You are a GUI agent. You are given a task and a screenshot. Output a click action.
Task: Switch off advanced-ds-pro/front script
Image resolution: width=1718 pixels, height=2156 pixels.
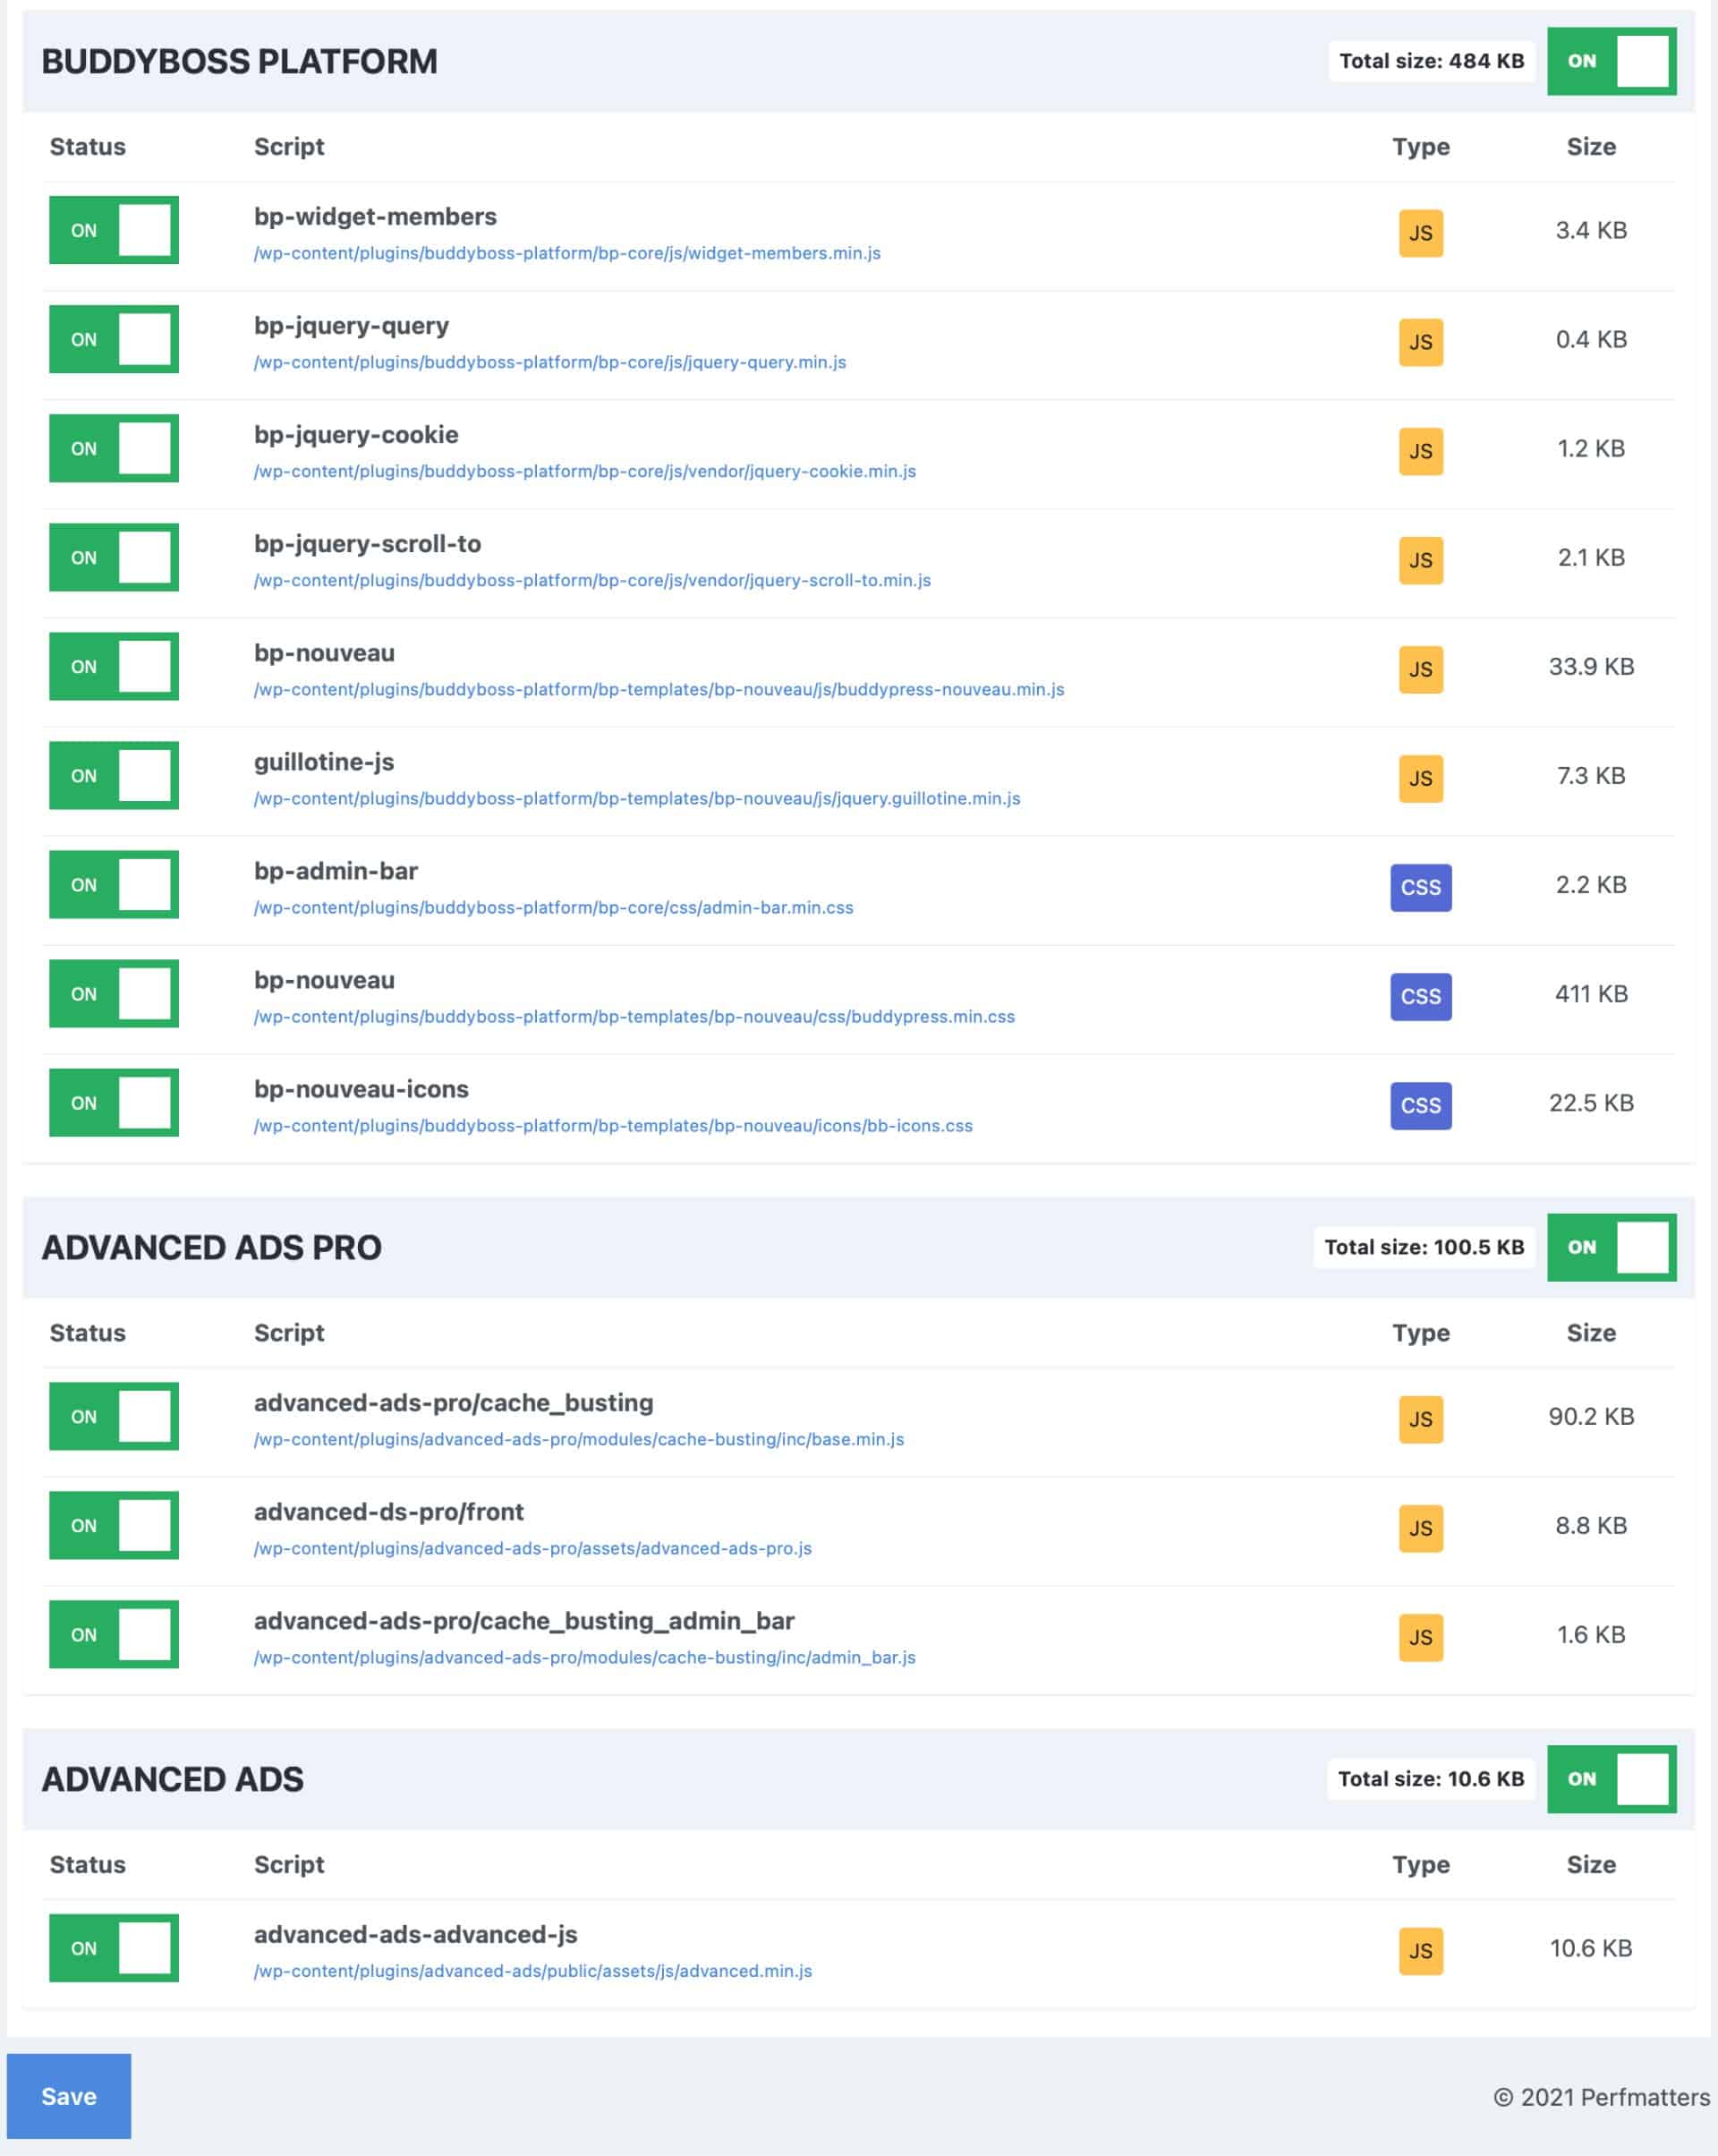(114, 1525)
